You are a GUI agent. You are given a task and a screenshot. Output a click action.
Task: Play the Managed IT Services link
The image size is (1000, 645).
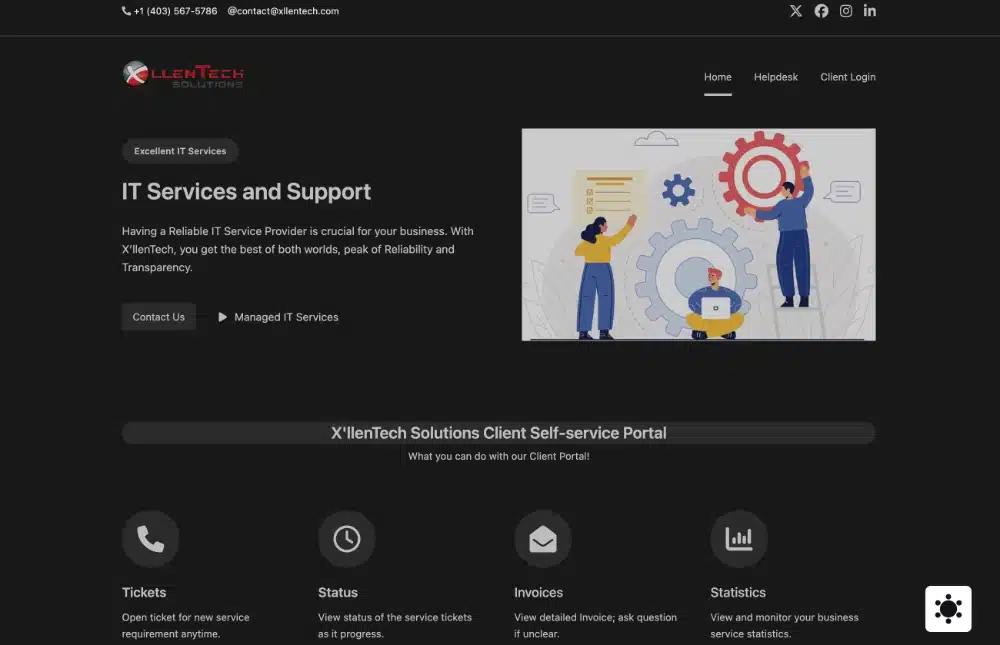[x=278, y=317]
